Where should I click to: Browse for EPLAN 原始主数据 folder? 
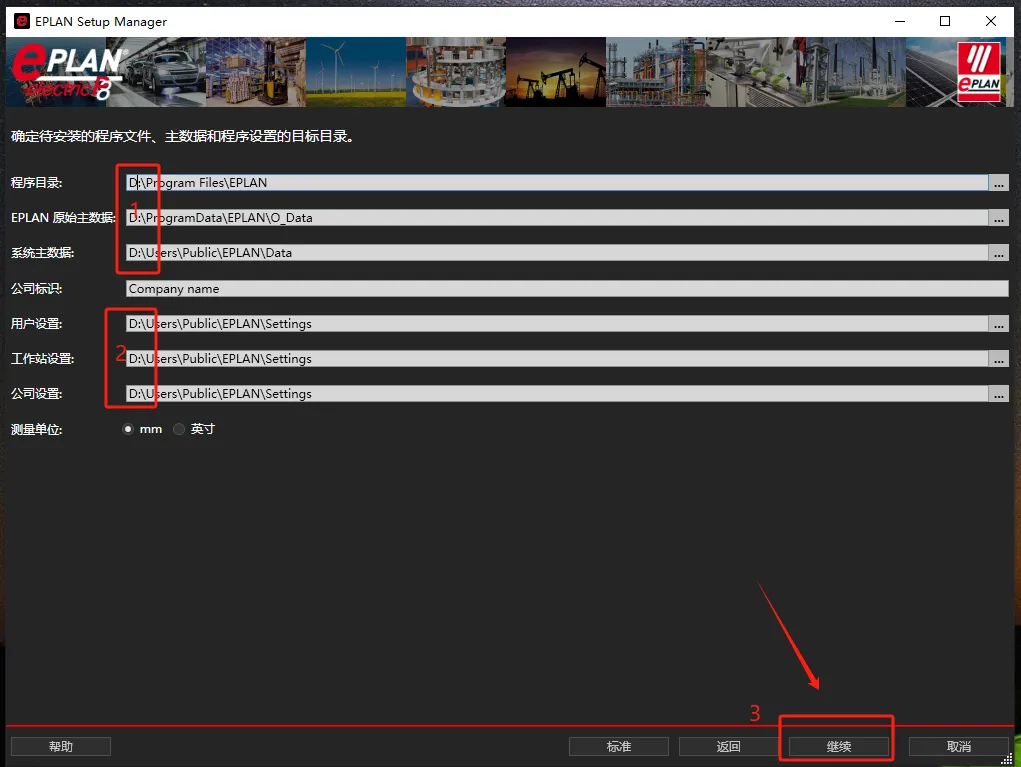tap(999, 218)
